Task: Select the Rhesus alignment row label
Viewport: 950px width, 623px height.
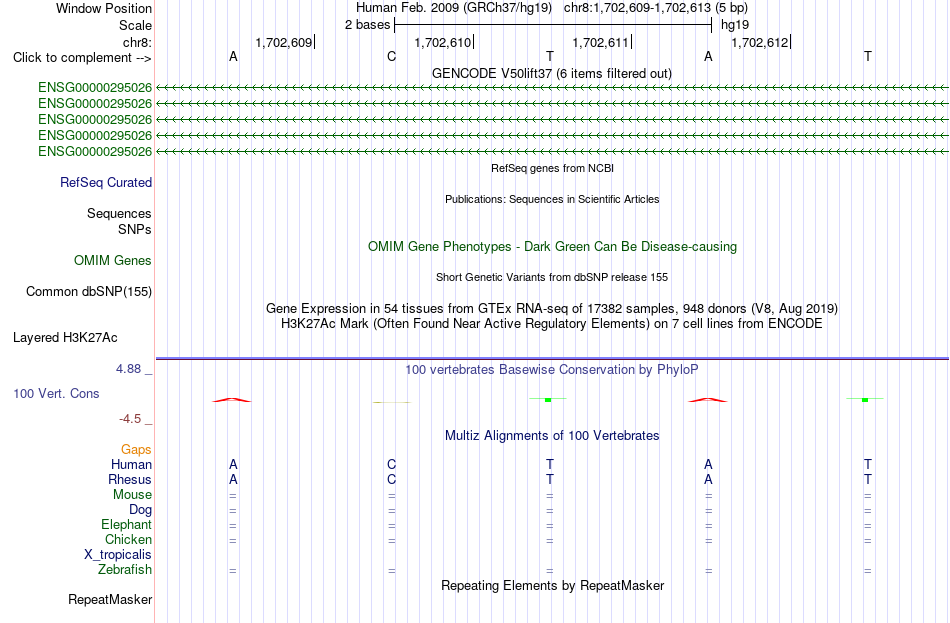Action: click(x=130, y=479)
